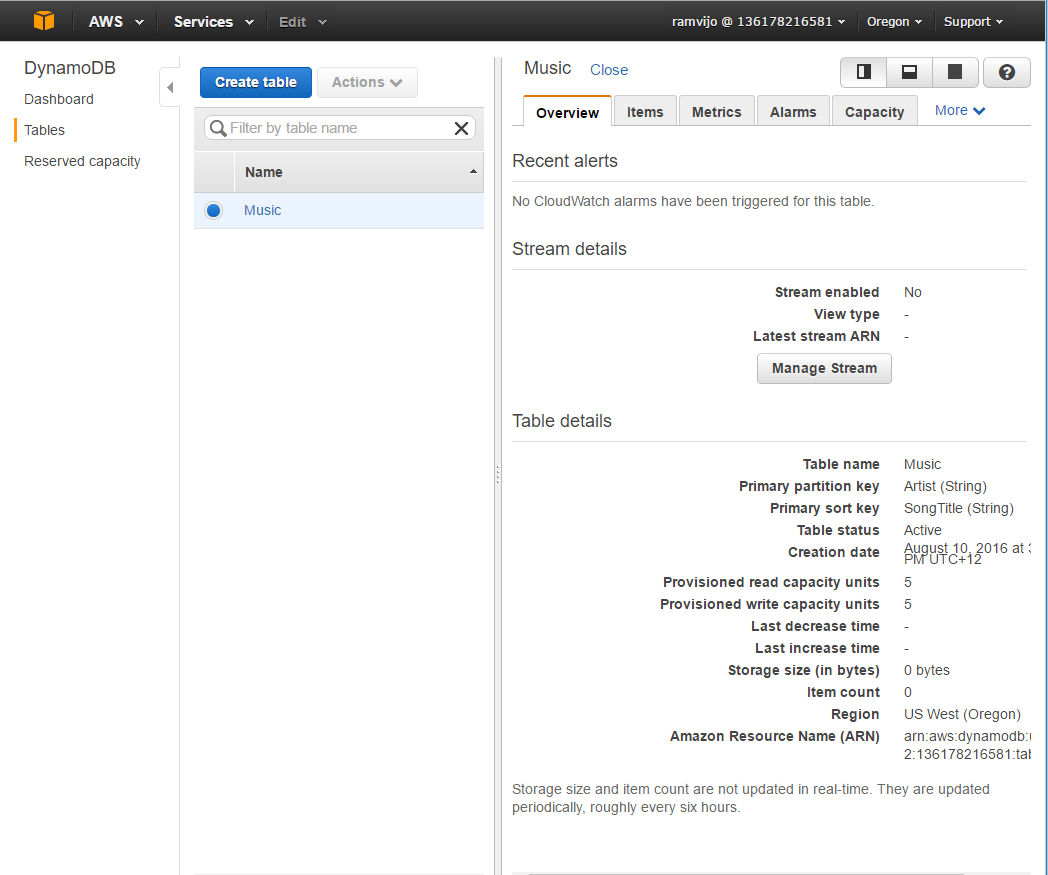Switch to the Items tab
This screenshot has width=1048, height=875.
pyautogui.click(x=645, y=112)
